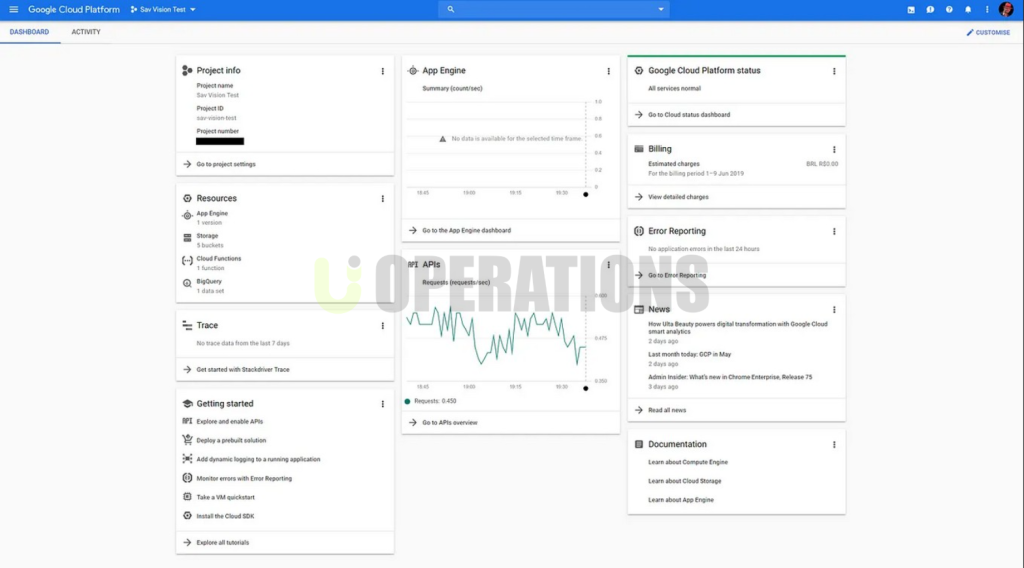Read Last month today: GCP in May
The image size is (1024, 568).
pos(689,355)
